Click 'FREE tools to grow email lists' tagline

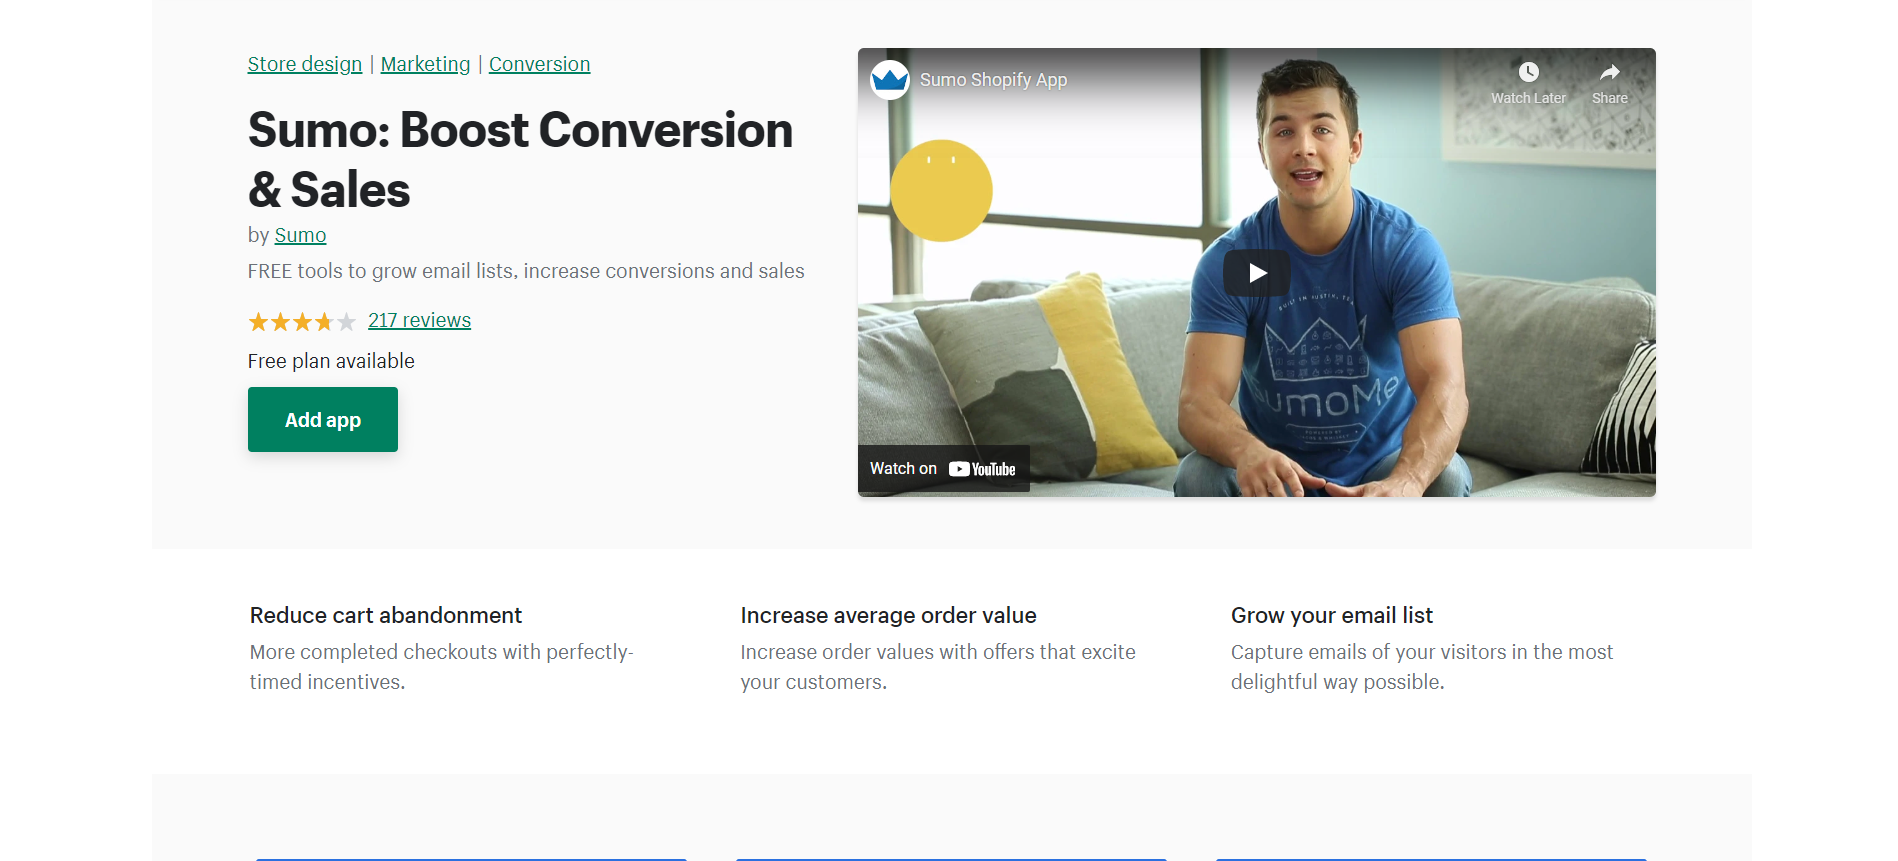pos(526,271)
